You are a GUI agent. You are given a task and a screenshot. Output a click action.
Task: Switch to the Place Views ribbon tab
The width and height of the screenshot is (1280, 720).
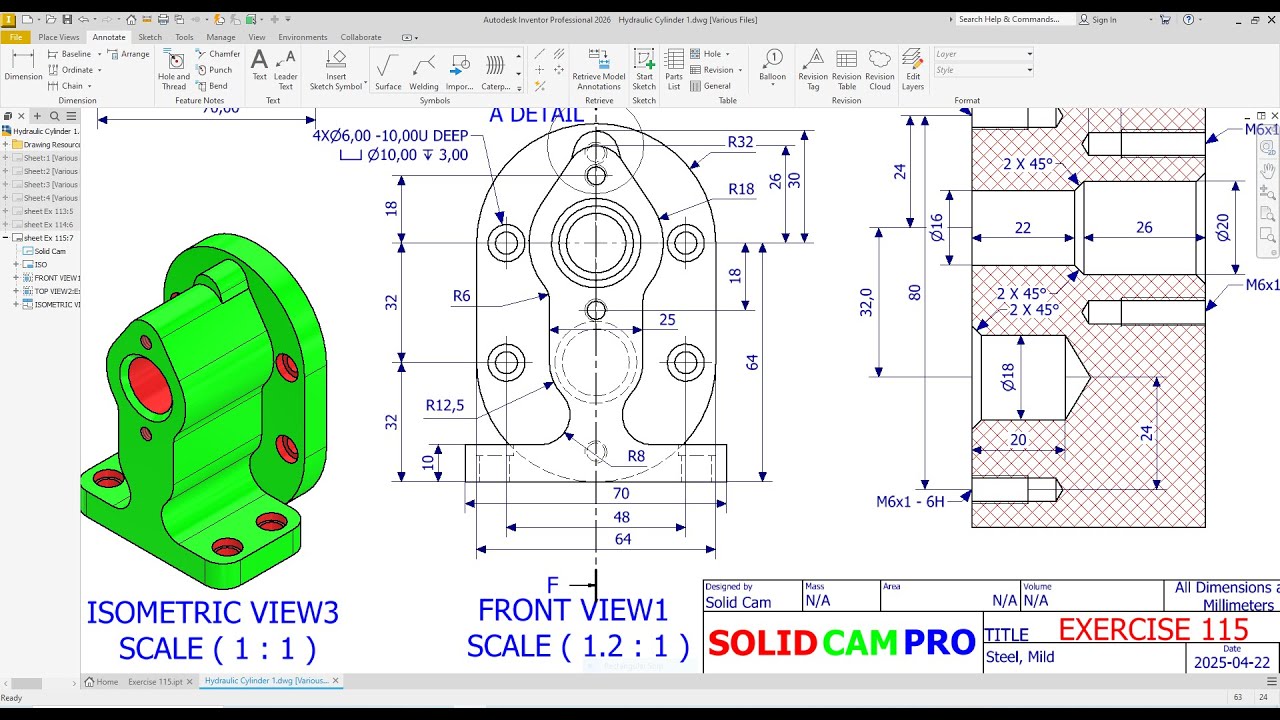[58, 37]
